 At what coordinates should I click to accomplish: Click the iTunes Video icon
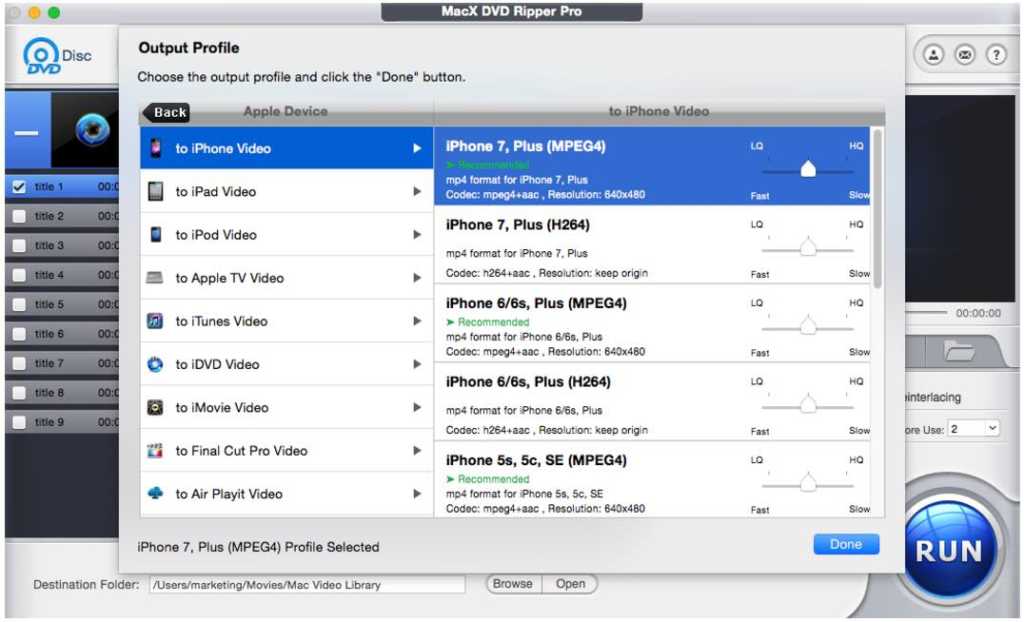pyautogui.click(x=155, y=321)
